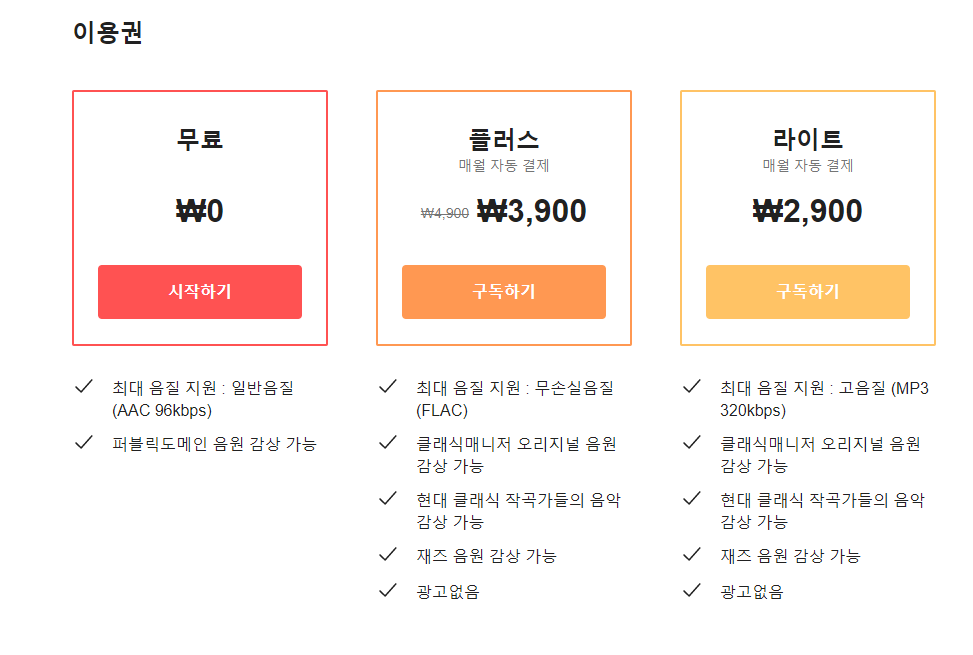Click checkmark beside 무손실음질 (FLAC) feature
This screenshot has width=973, height=655.
[x=388, y=386]
